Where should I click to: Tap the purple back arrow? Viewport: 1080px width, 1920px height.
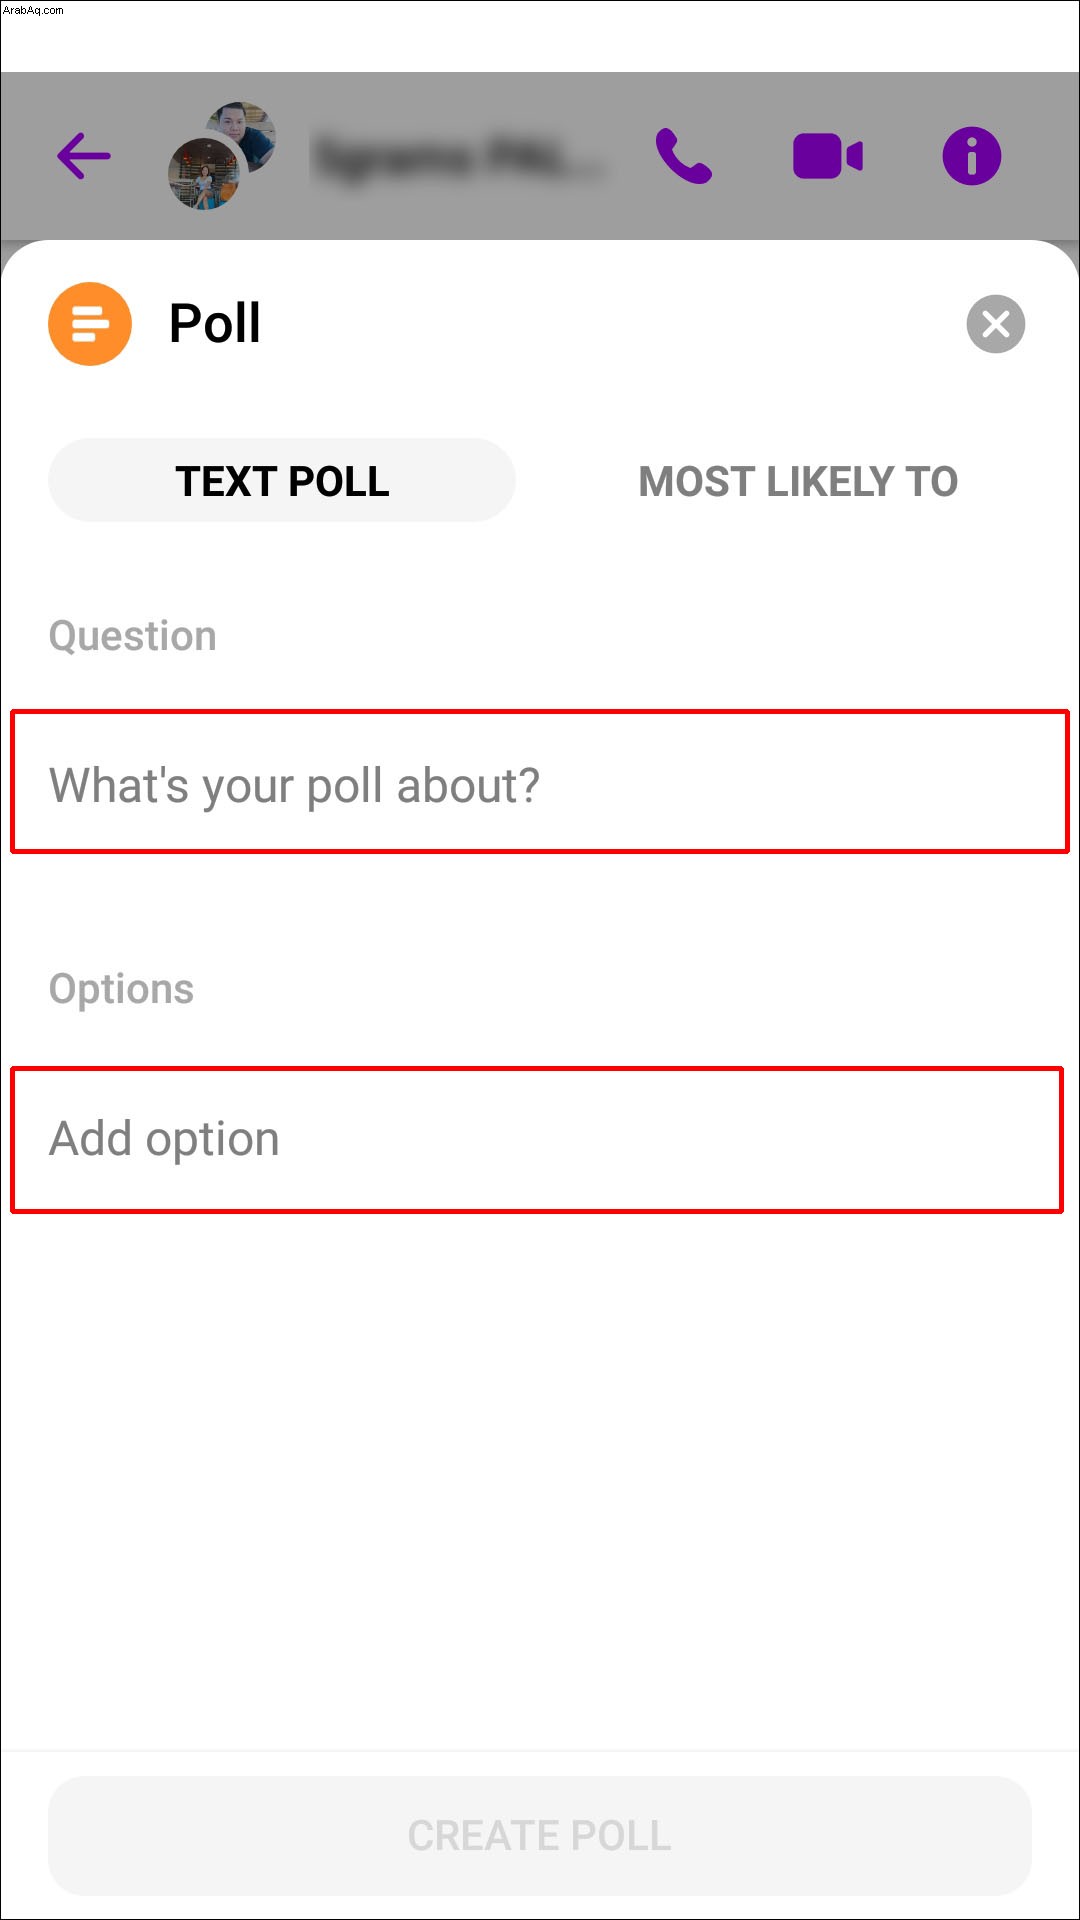coord(83,156)
